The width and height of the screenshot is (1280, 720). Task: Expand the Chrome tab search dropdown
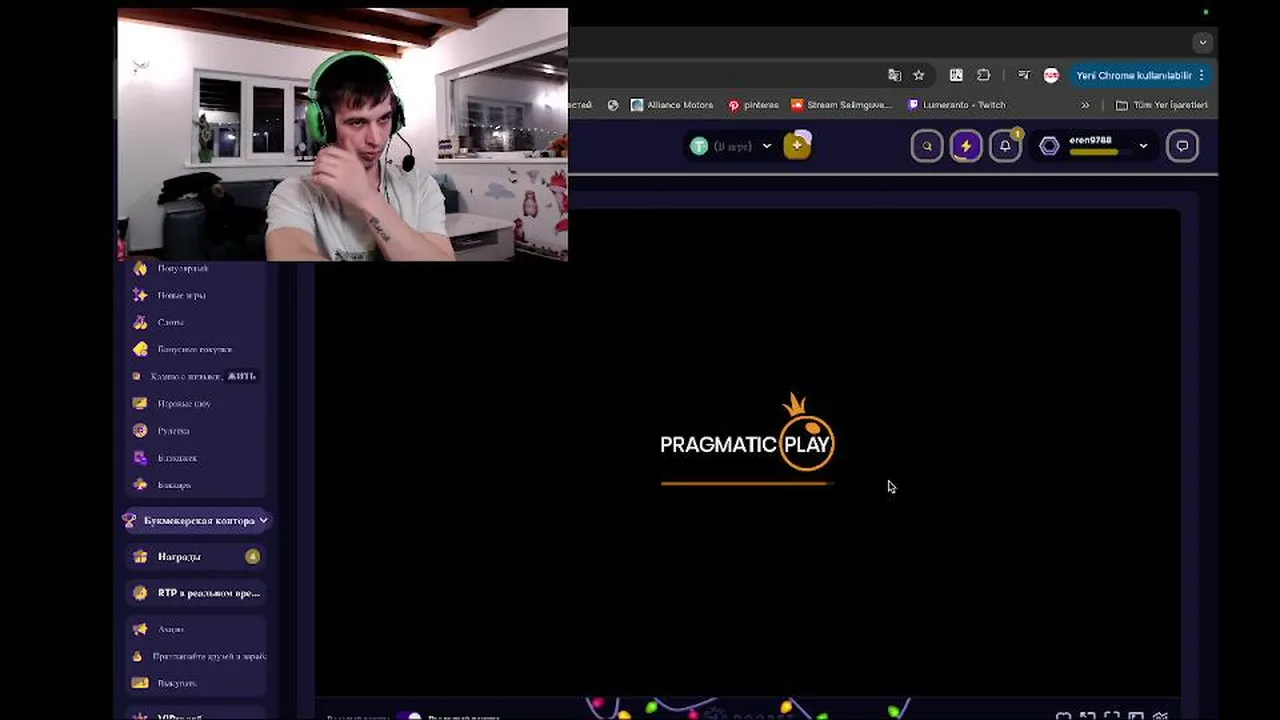pos(1203,42)
